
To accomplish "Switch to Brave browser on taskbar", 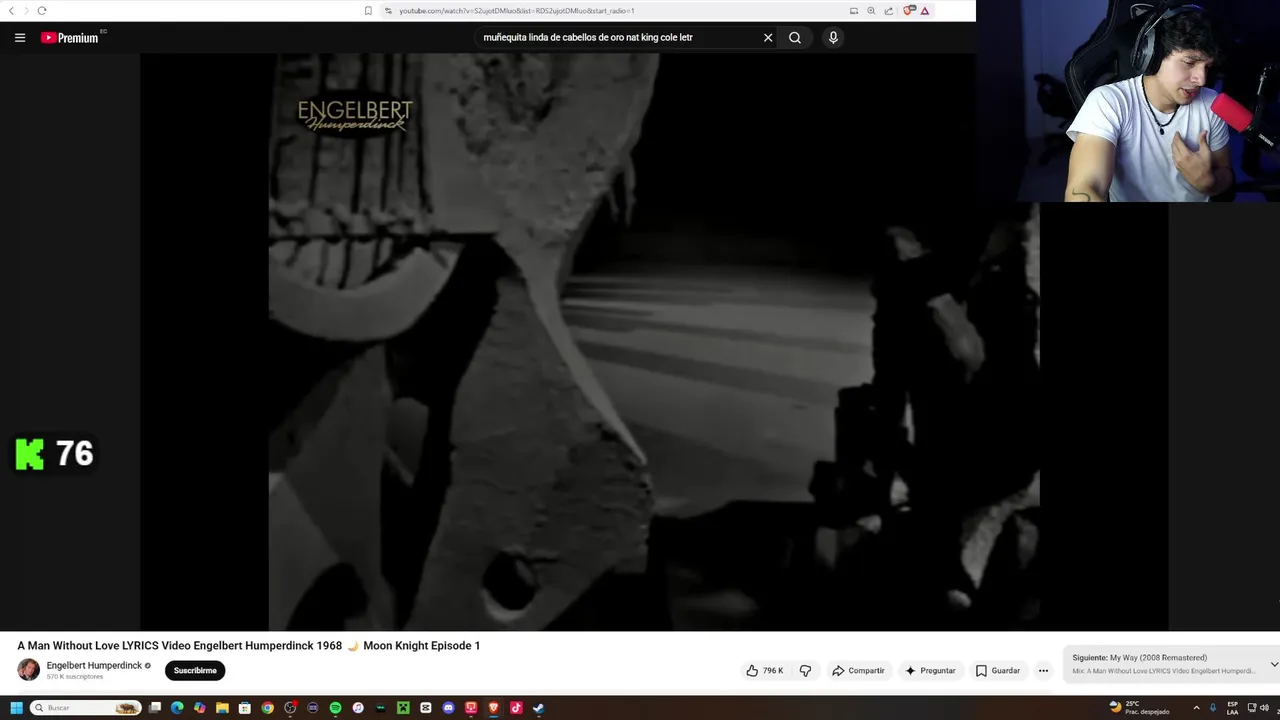I will click(x=493, y=708).
